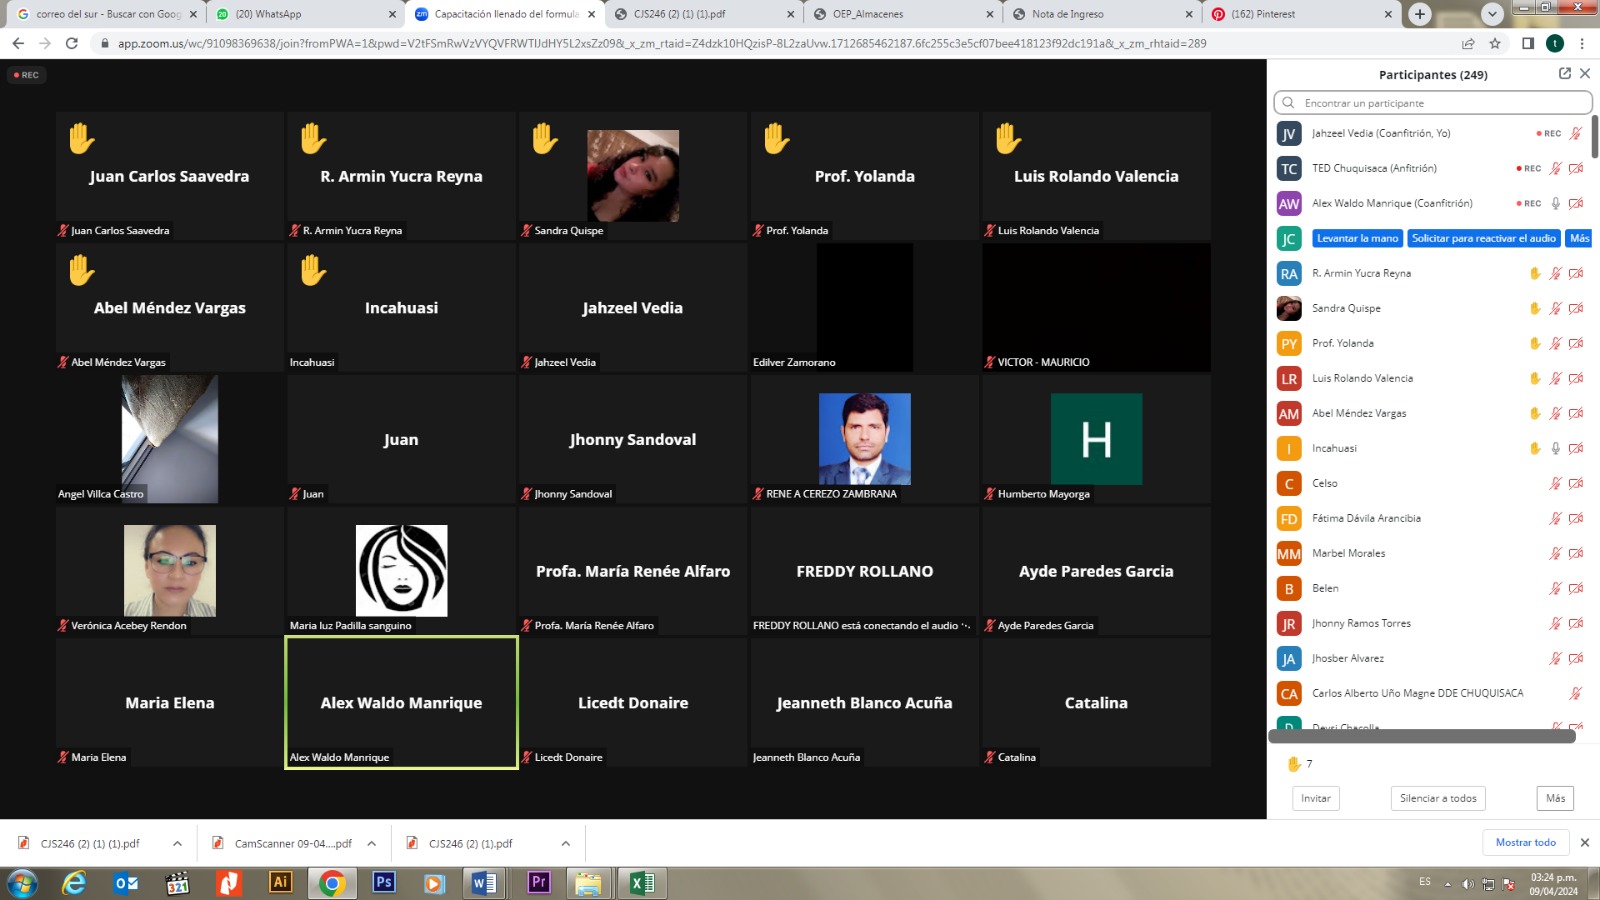Image resolution: width=1600 pixels, height=900 pixels.
Task: Click the muted mic icon for Celso
Action: point(1555,484)
